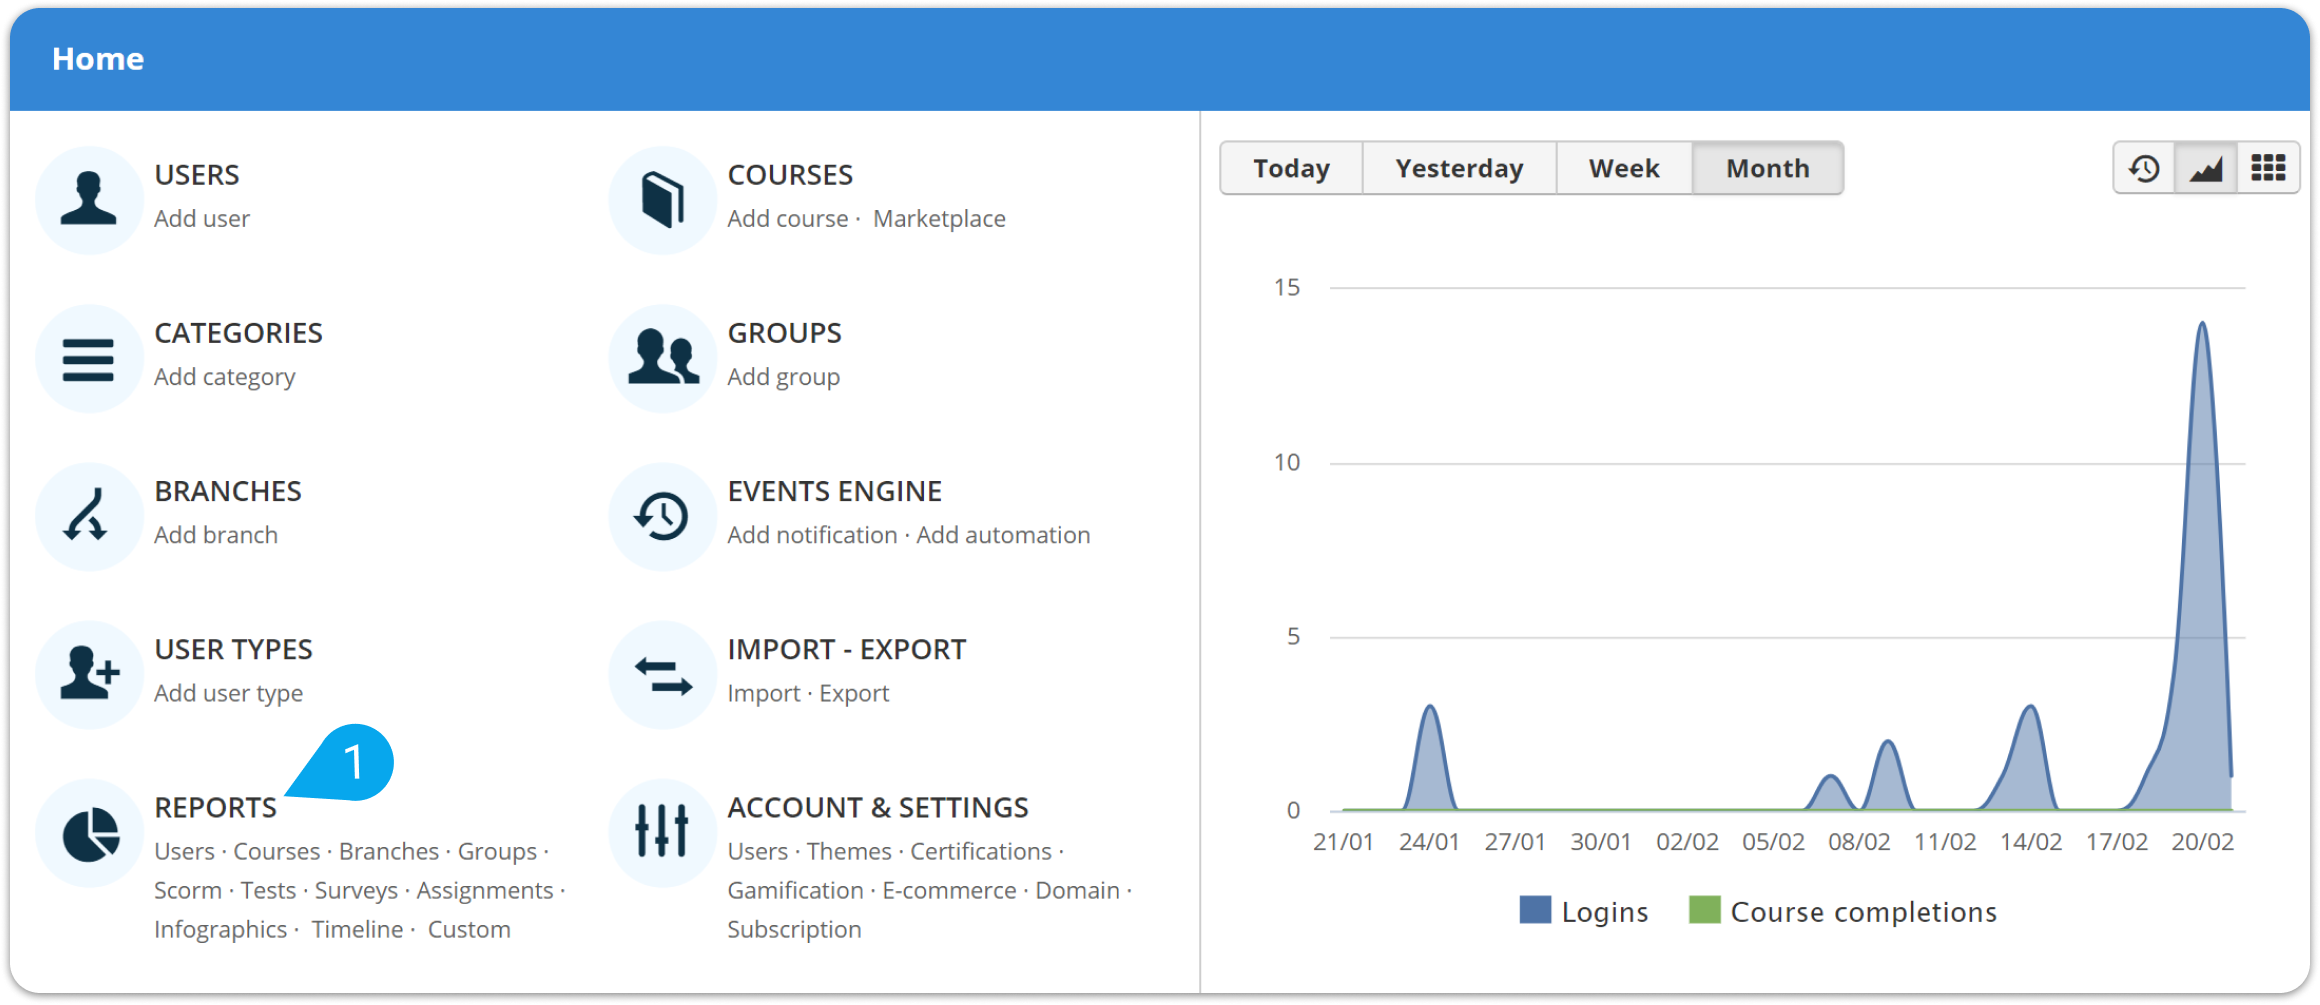Open the IMPORT - EXPORT heading link
The width and height of the screenshot is (2320, 1005).
[847, 650]
